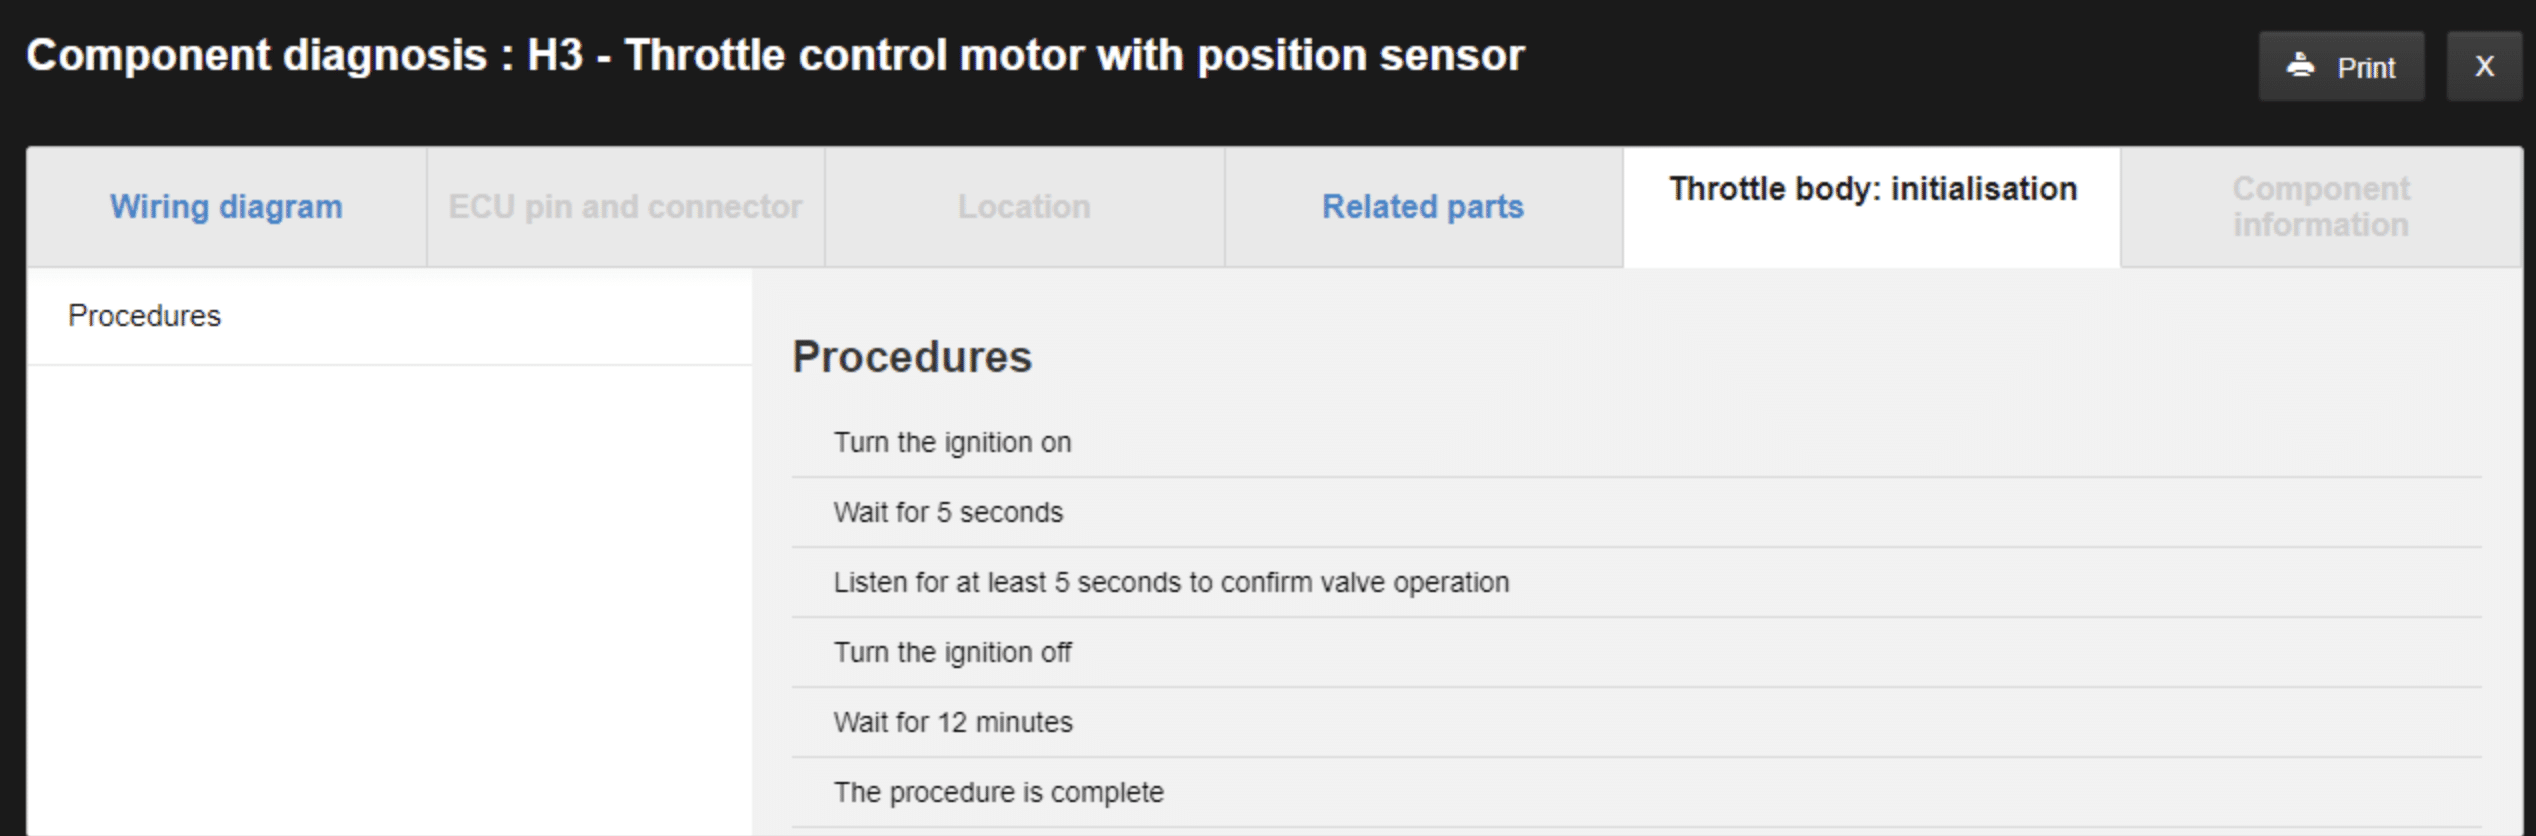Viewport: 2536px width, 836px height.
Task: Click the 'Turn the ignition on' step
Action: point(952,442)
